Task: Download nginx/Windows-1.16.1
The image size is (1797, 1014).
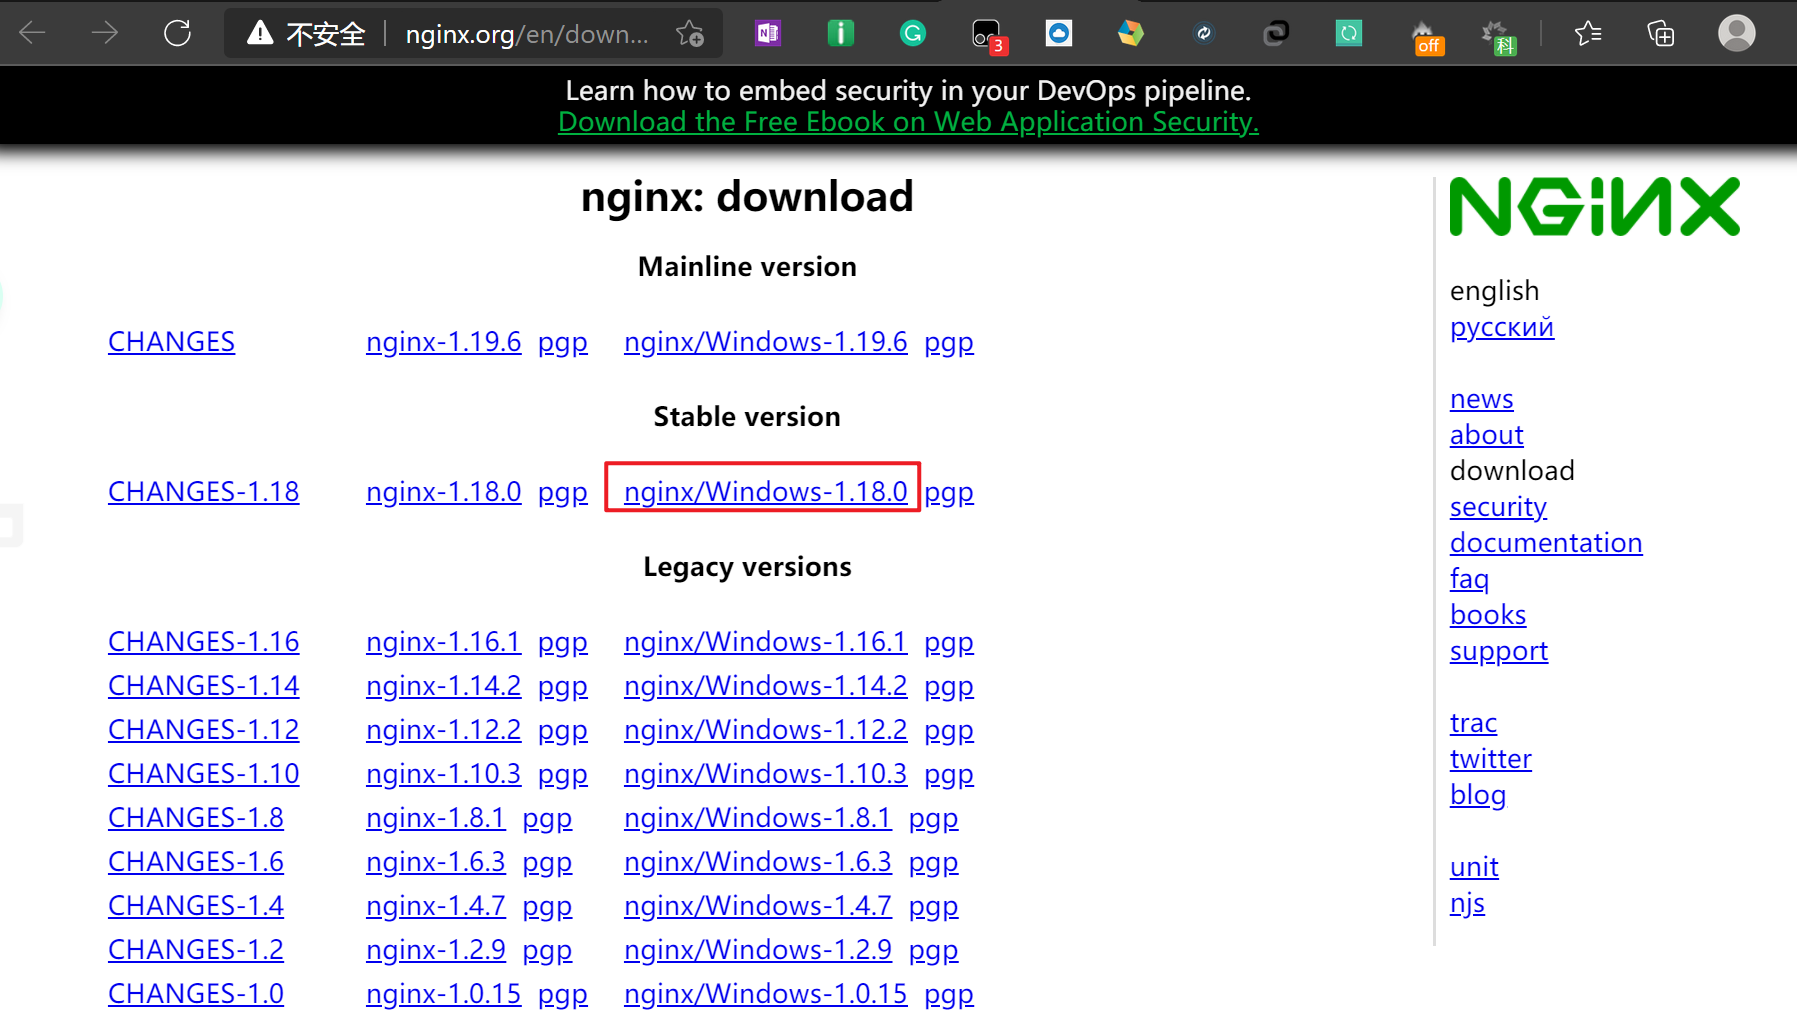Action: 765,642
